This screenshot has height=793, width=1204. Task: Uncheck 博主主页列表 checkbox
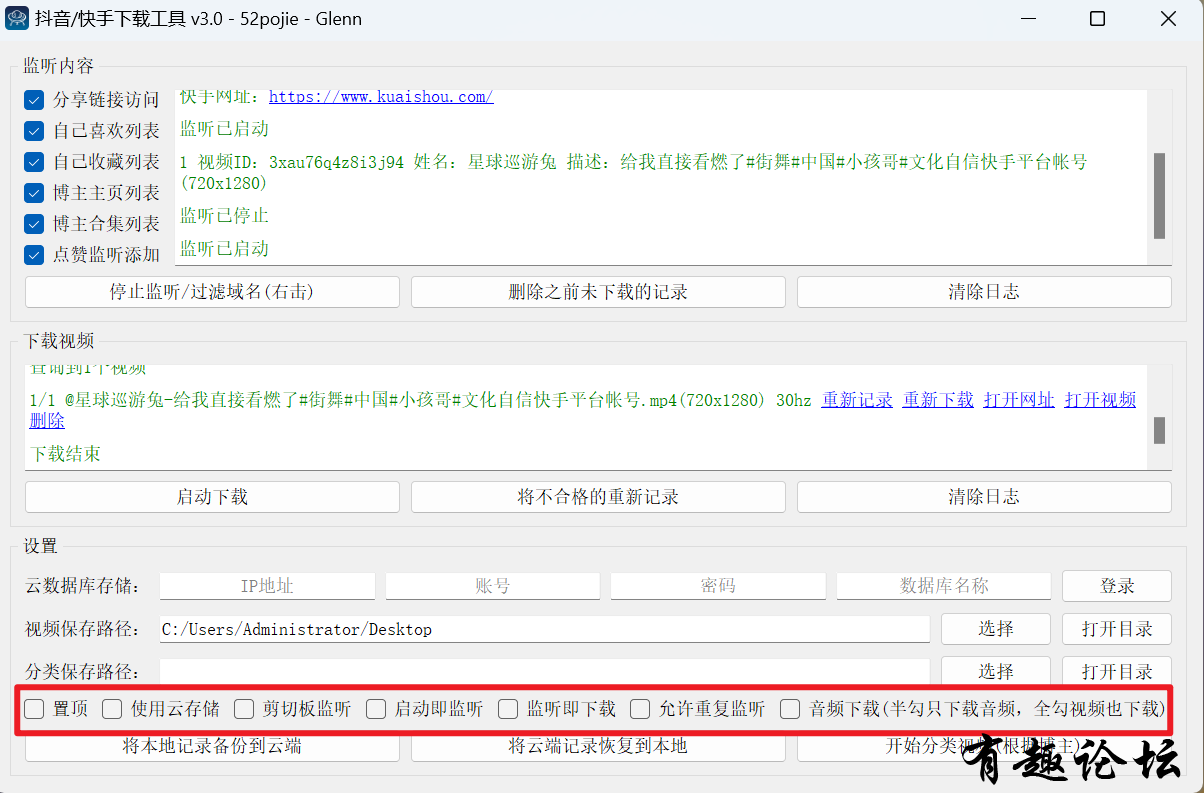tap(34, 193)
